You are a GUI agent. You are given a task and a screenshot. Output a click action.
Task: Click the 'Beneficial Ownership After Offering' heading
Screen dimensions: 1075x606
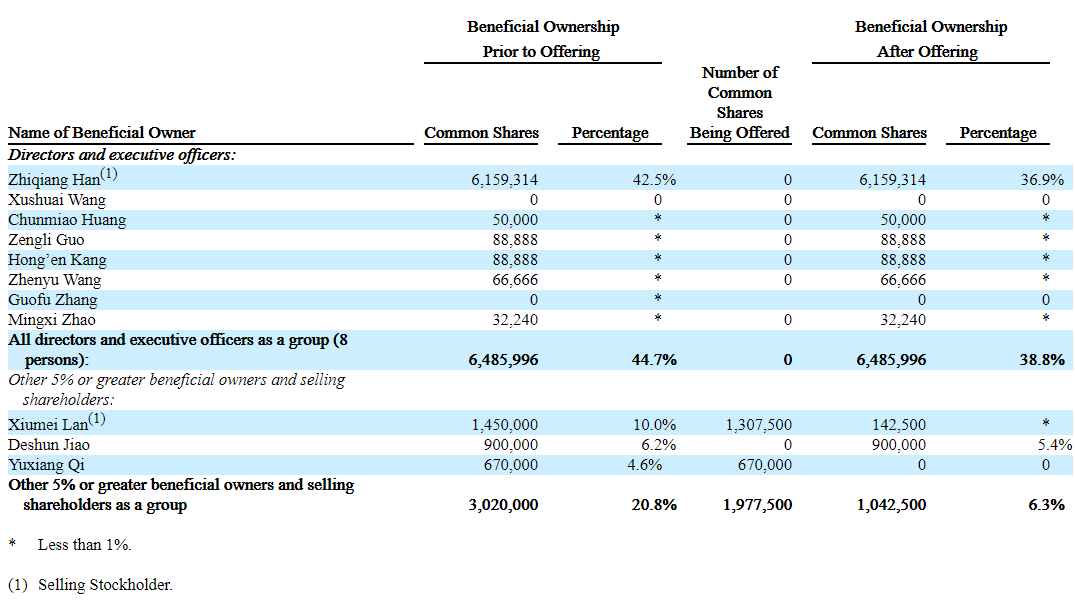[930, 39]
